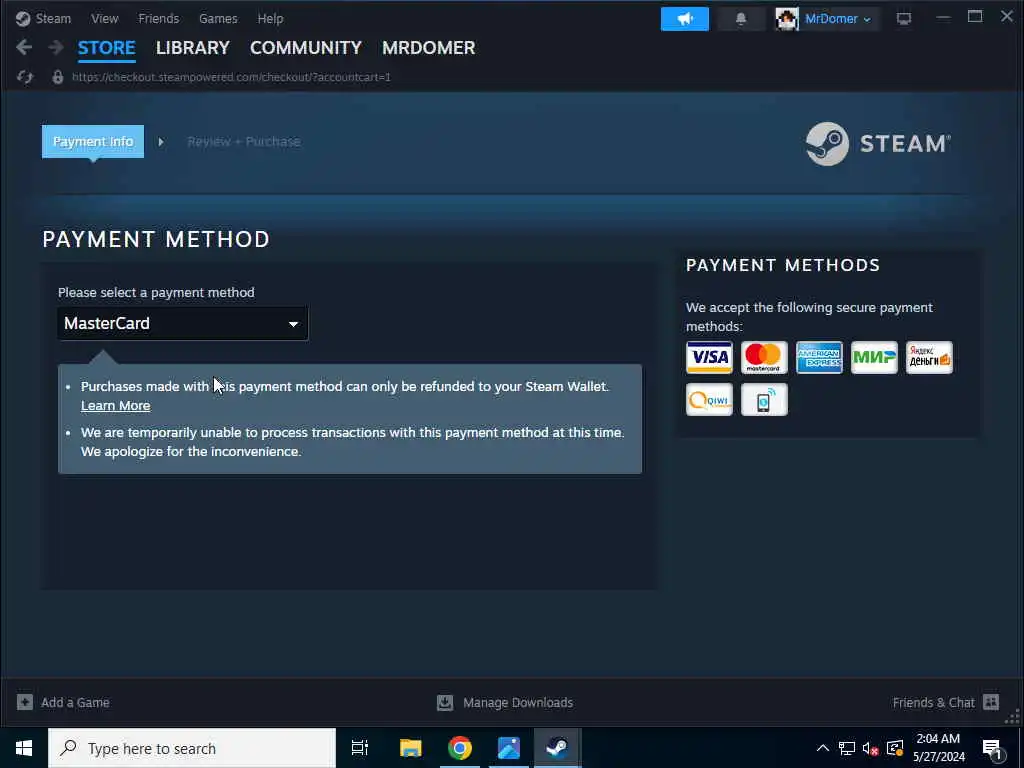Click the American Express logo
The height and width of the screenshot is (768, 1024).
pyautogui.click(x=819, y=357)
